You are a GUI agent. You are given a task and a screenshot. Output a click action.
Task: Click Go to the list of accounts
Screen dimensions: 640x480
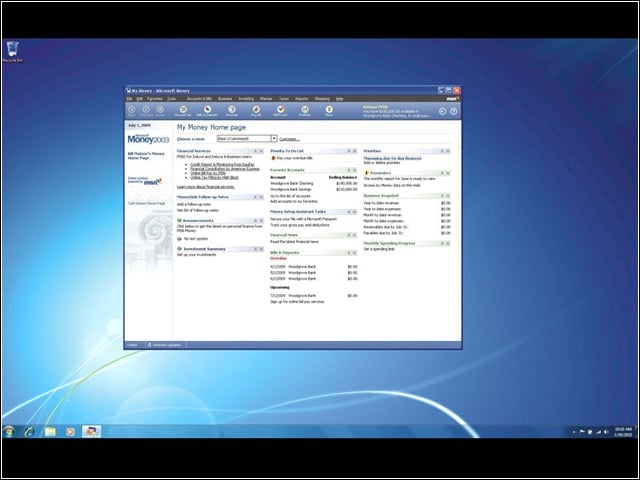(290, 196)
